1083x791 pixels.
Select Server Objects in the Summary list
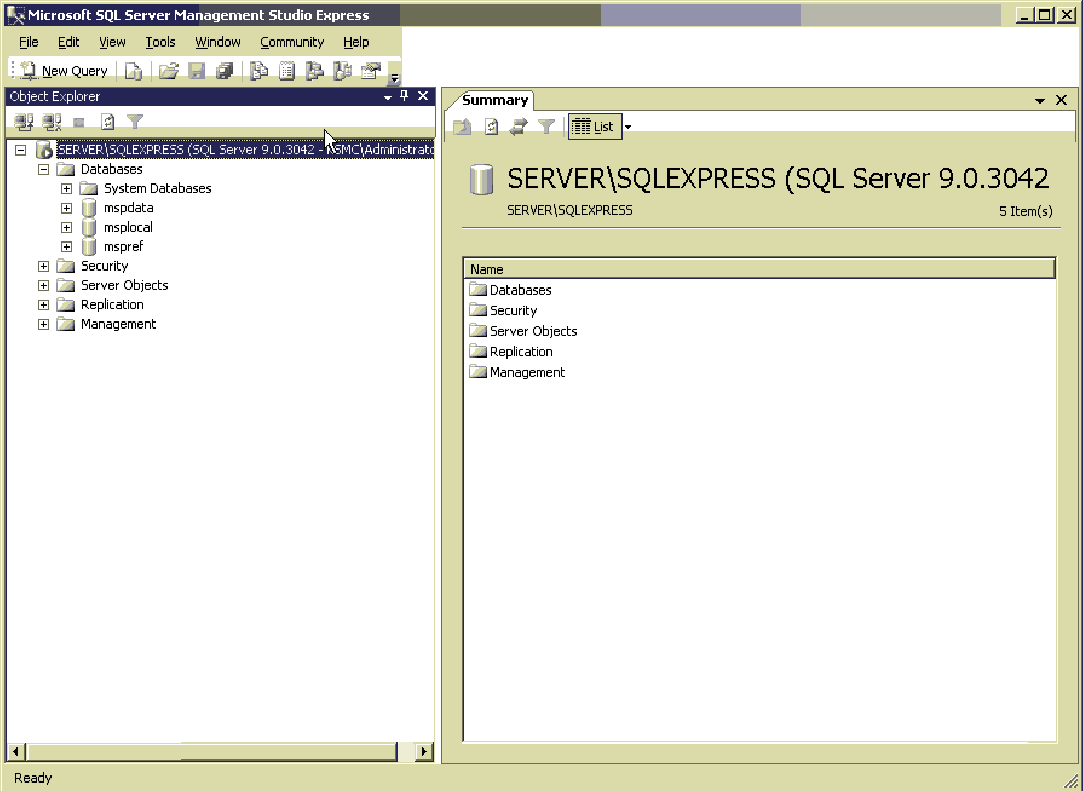coord(533,331)
